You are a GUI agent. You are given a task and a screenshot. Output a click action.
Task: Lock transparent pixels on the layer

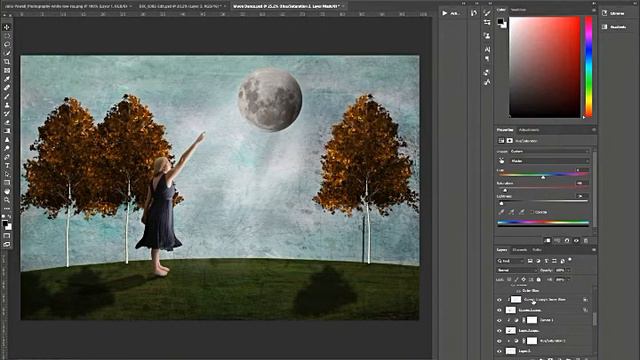coord(509,280)
